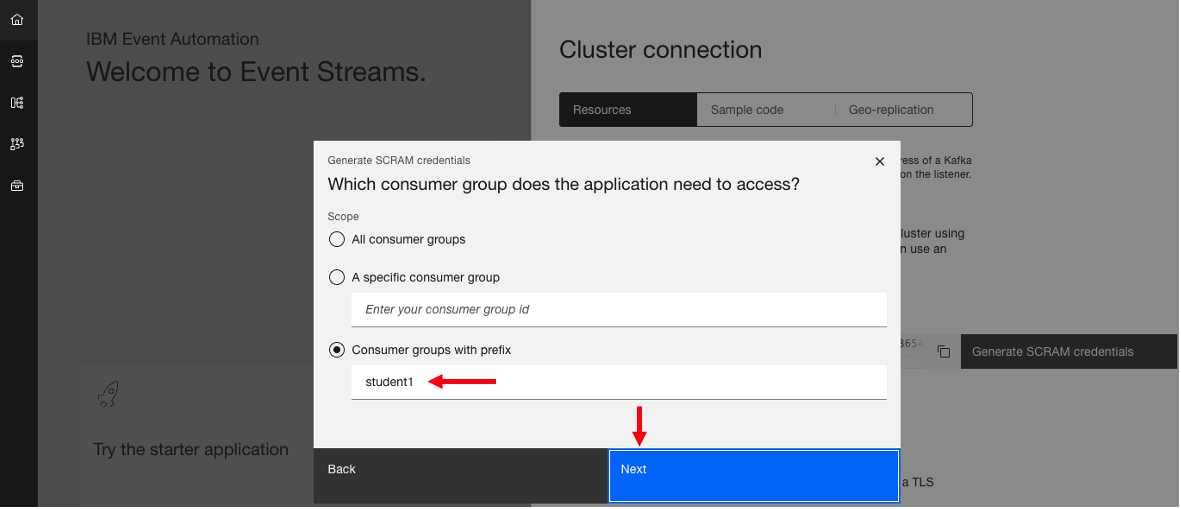Screen dimensions: 1181x509
Task: Select All consumer groups radio option
Action: (x=337, y=240)
